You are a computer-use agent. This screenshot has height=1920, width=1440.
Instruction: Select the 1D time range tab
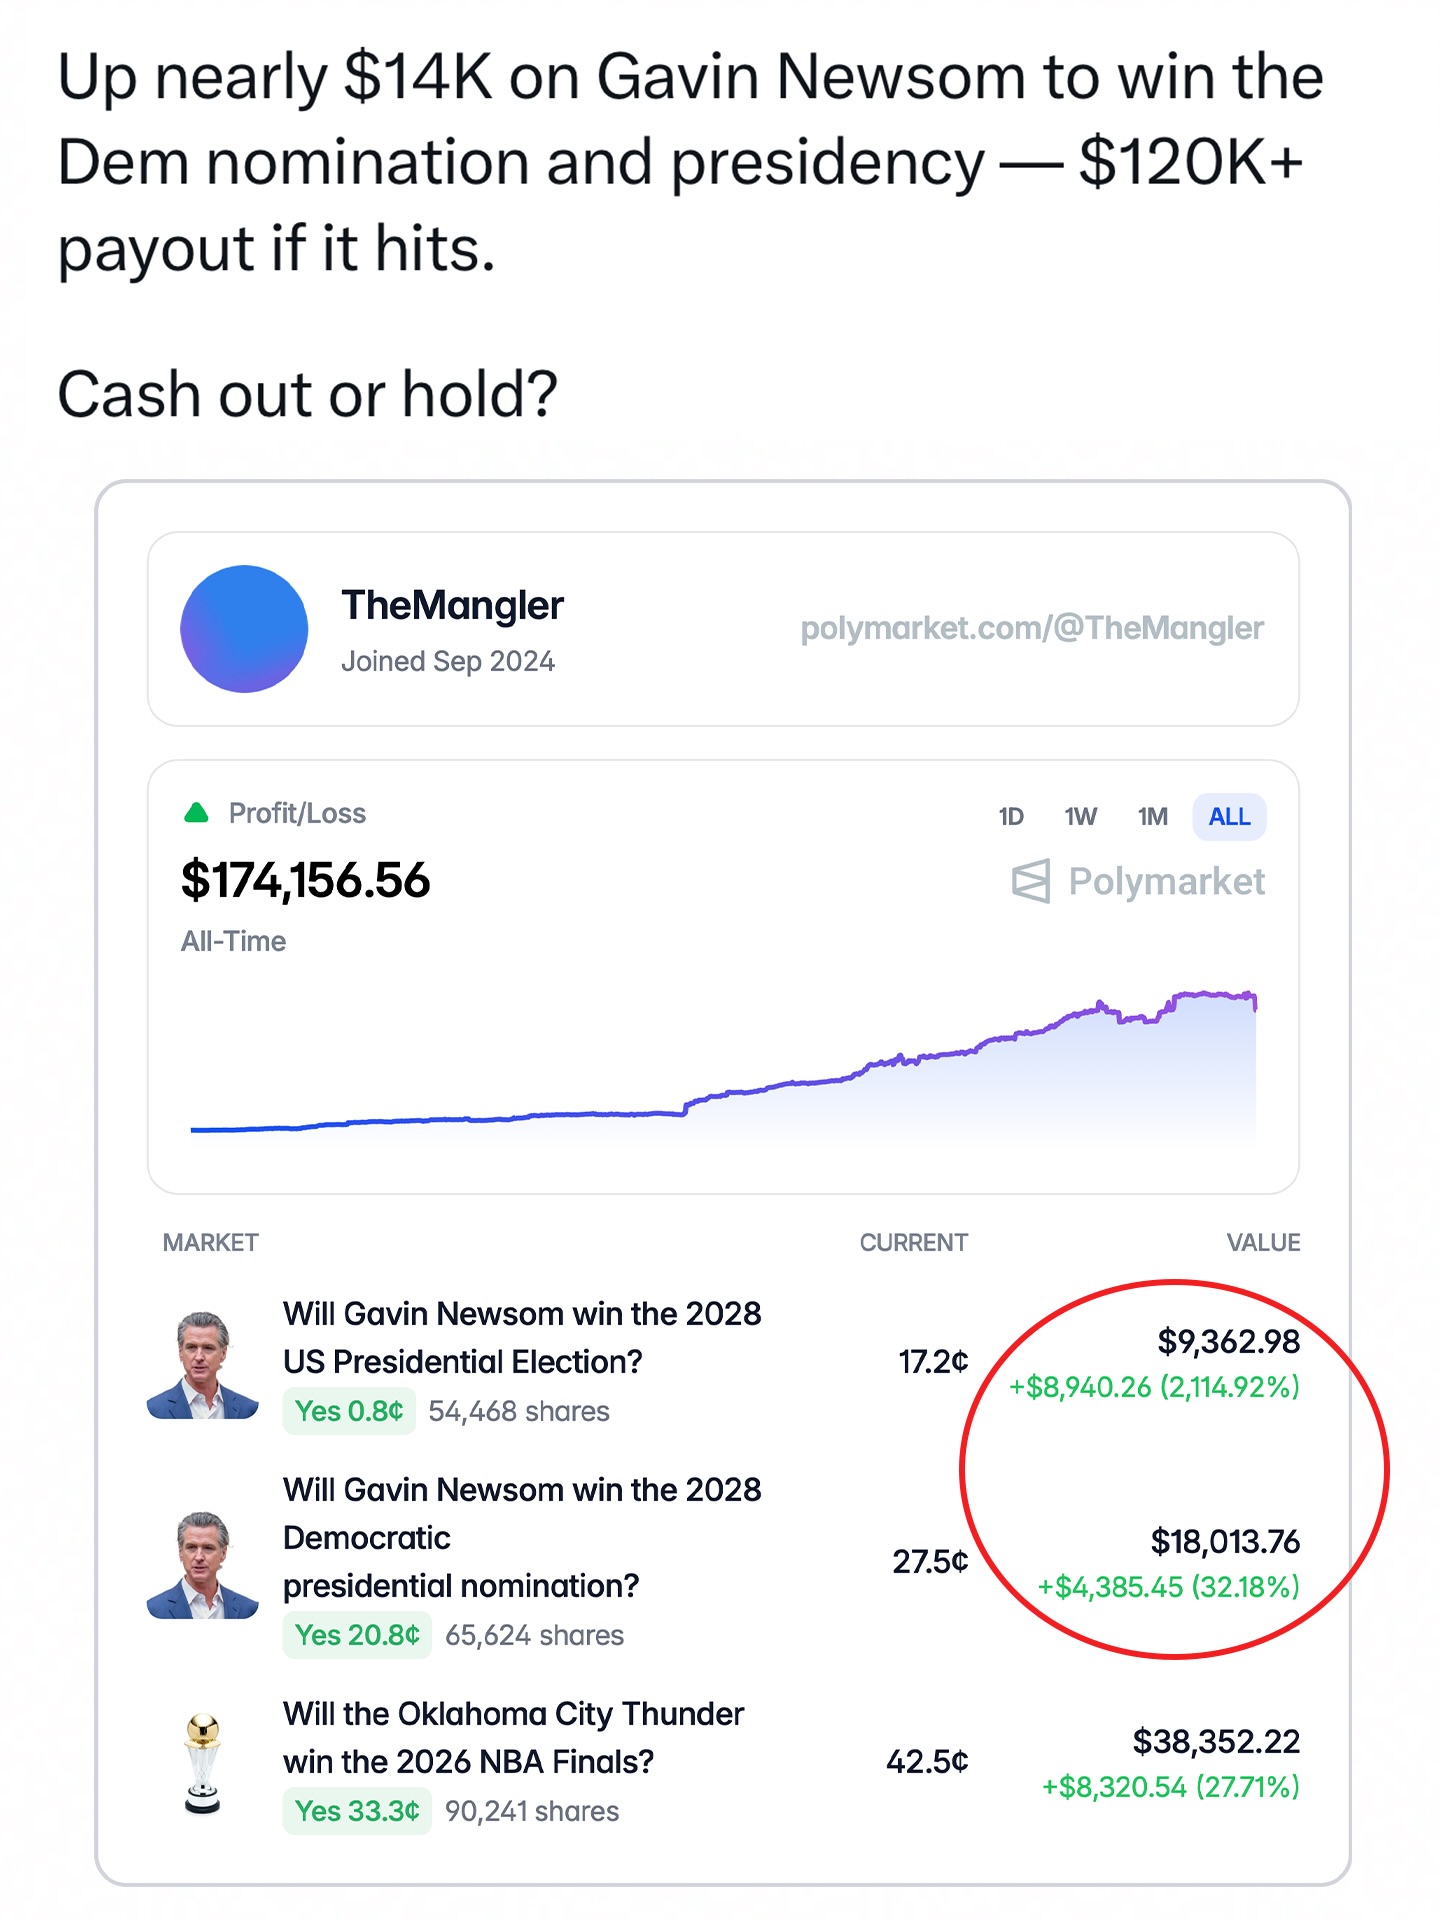1011,817
